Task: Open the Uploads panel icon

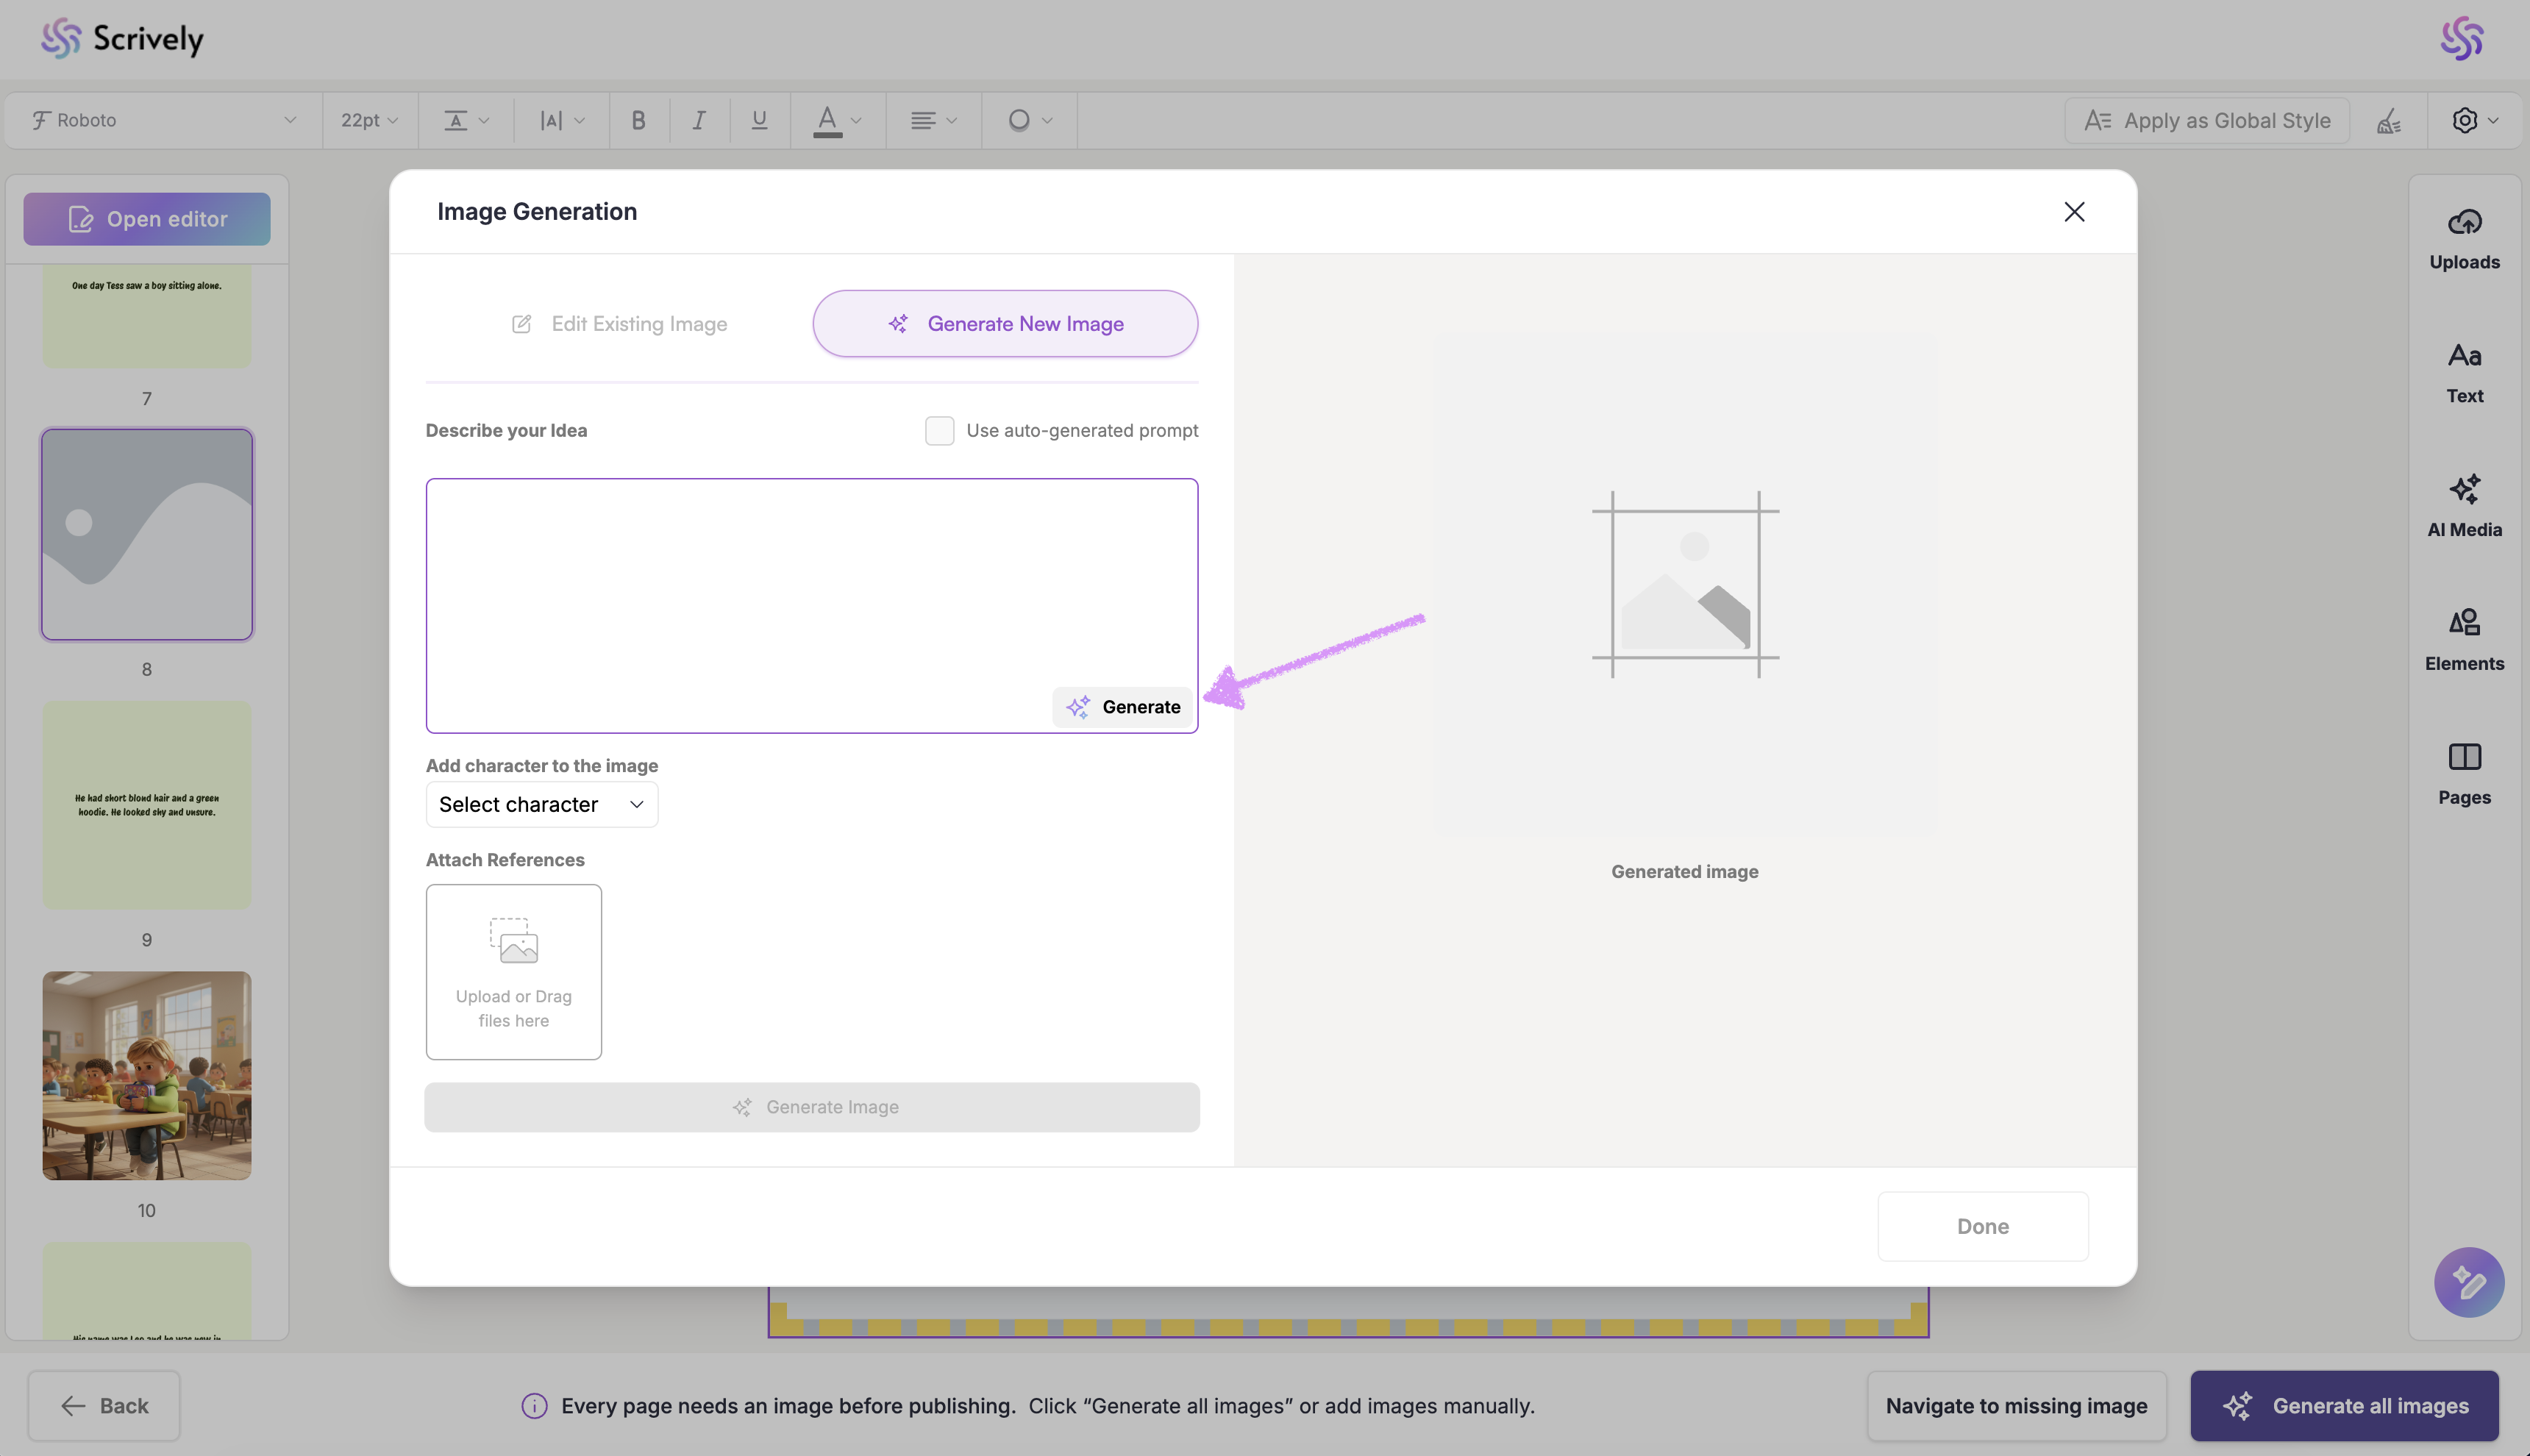Action: (2464, 222)
